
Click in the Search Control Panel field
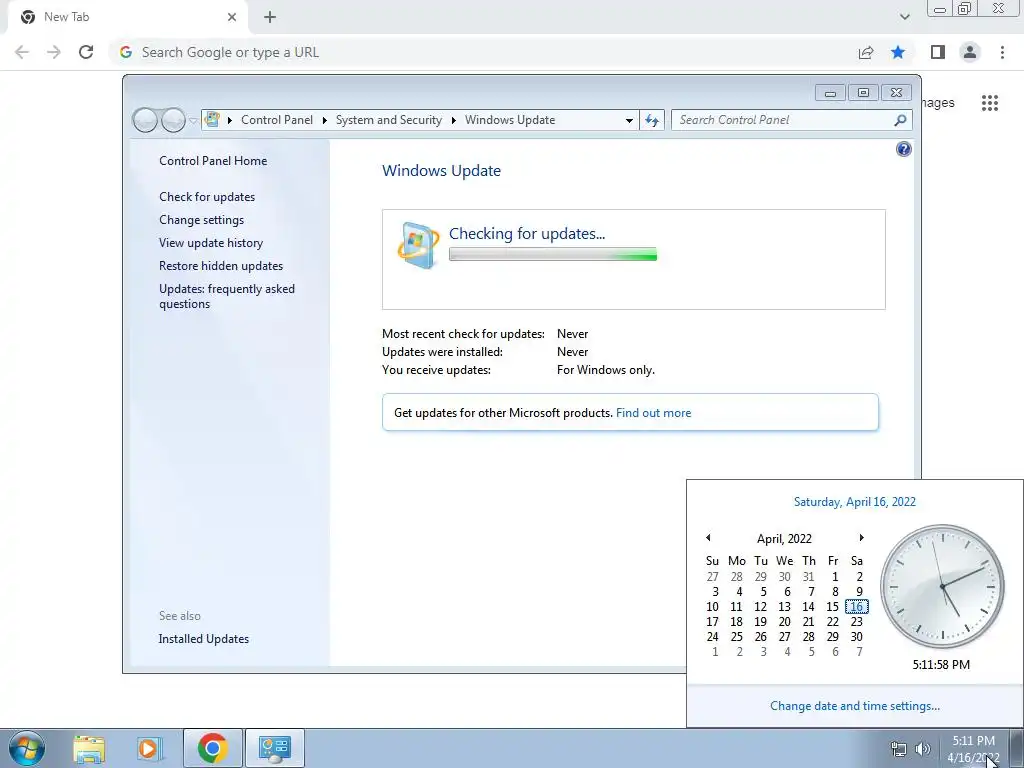click(x=784, y=120)
